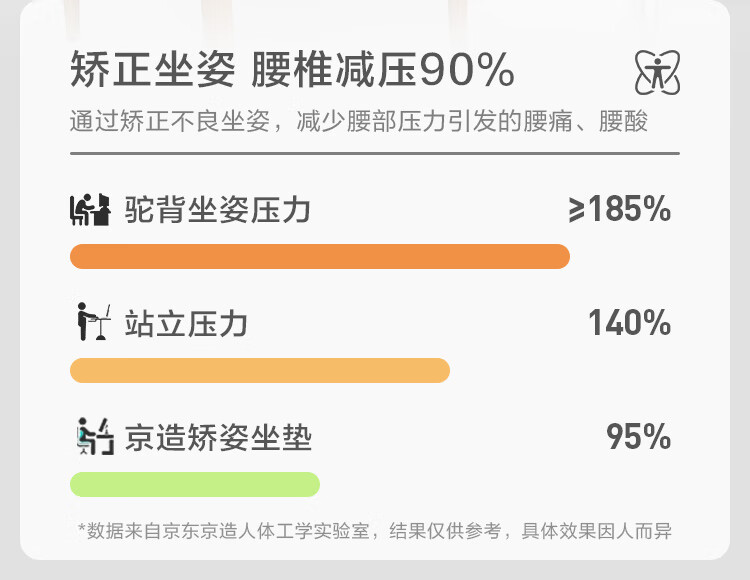This screenshot has height=580, width=750.
Task: Click the 驼背坐姿压力 label
Action: coord(218,210)
